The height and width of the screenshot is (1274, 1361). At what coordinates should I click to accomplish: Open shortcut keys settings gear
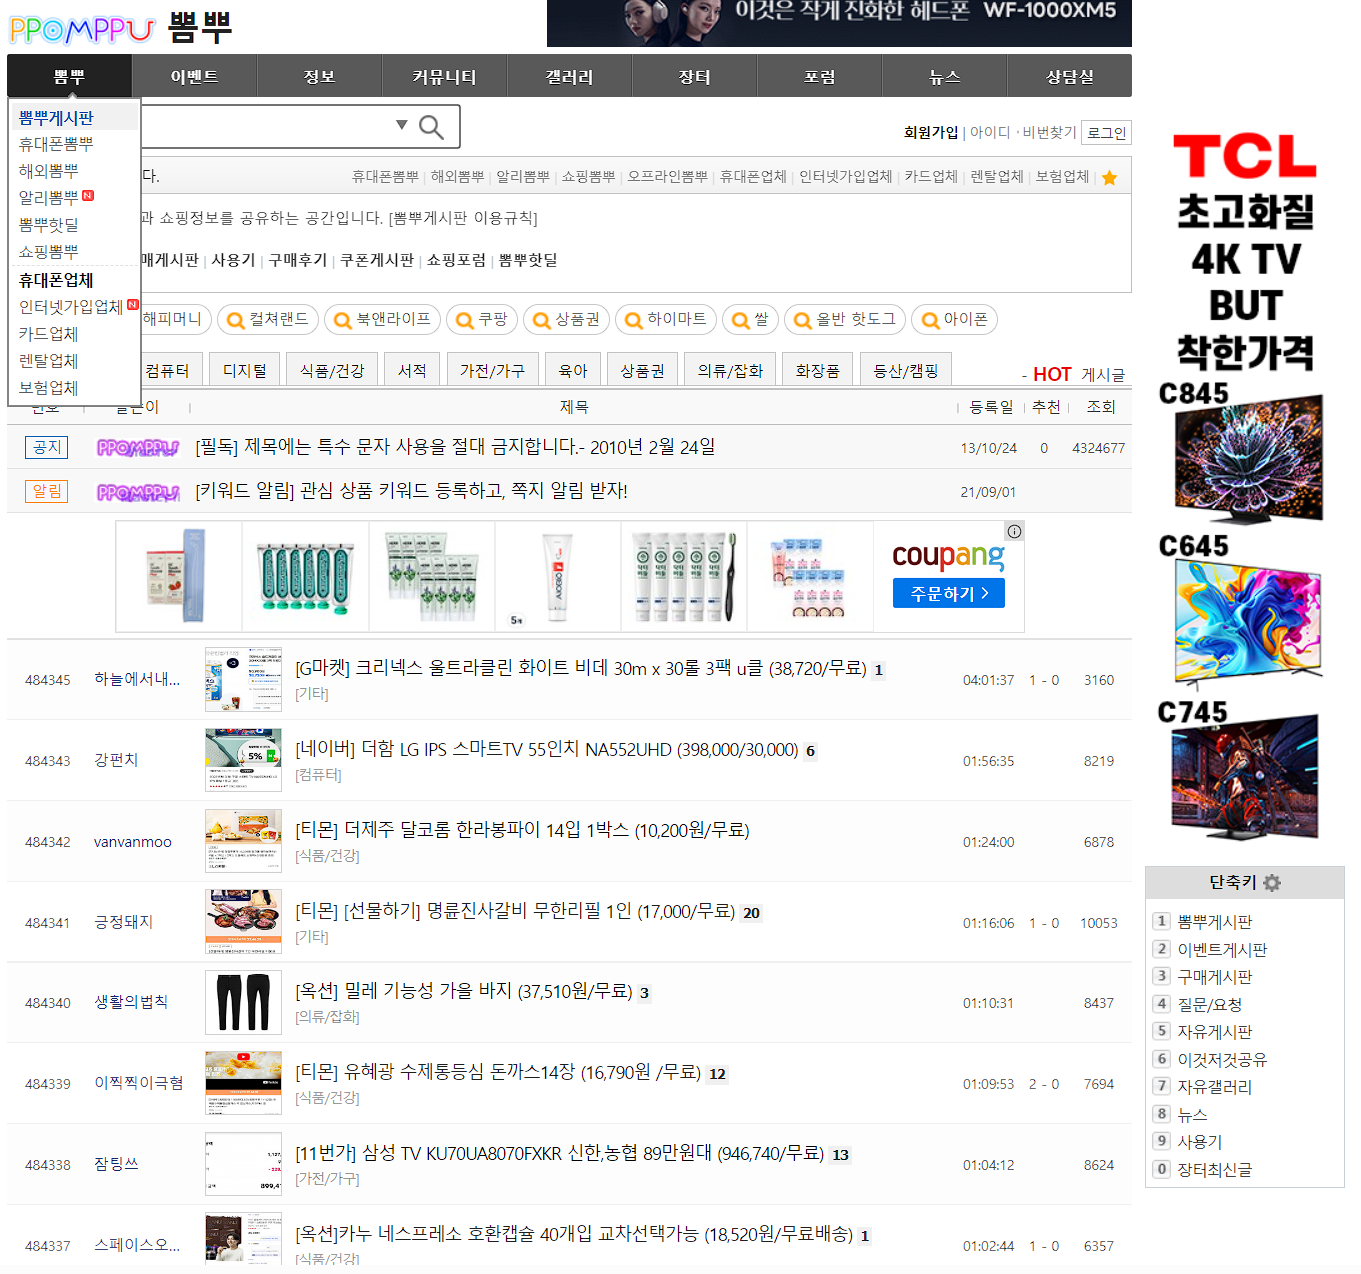pos(1272,883)
